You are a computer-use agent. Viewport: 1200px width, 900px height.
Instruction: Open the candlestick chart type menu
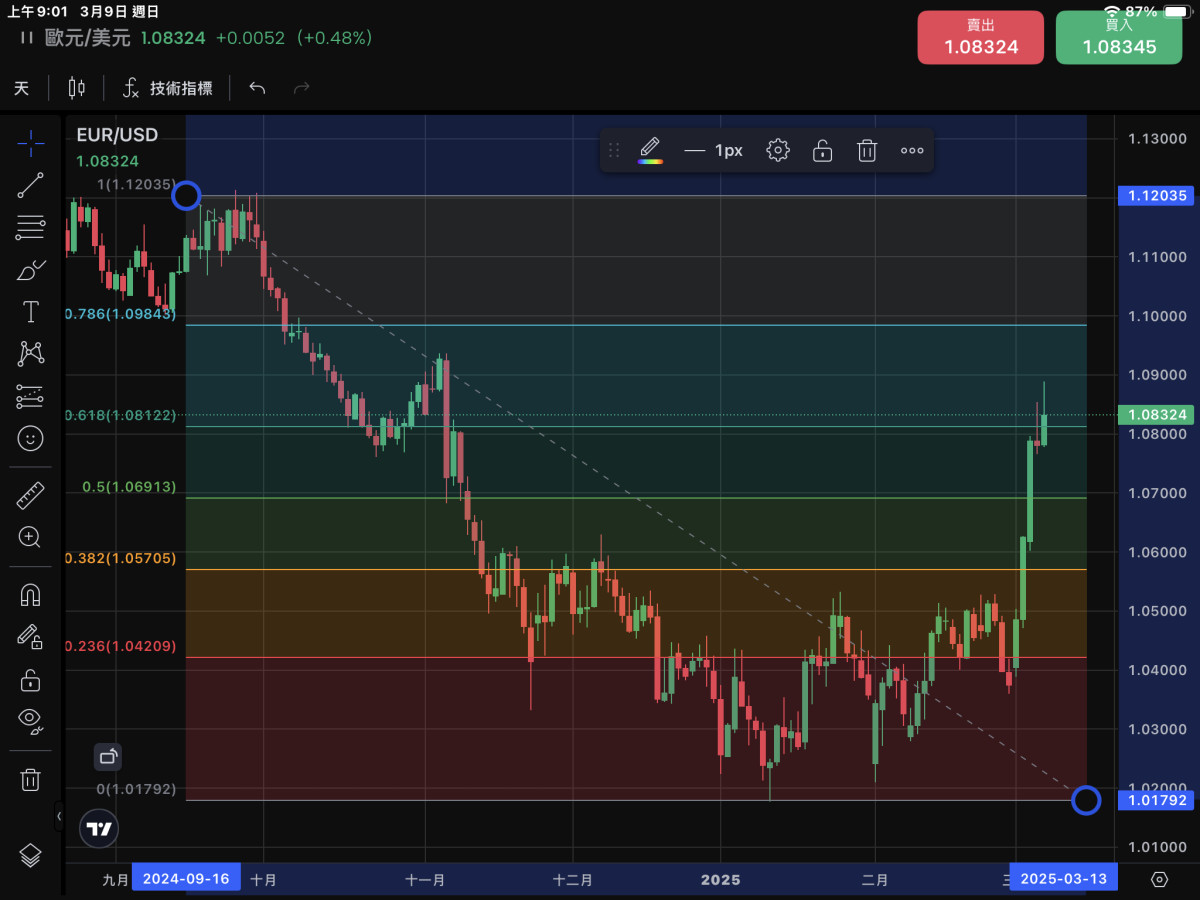pos(76,88)
